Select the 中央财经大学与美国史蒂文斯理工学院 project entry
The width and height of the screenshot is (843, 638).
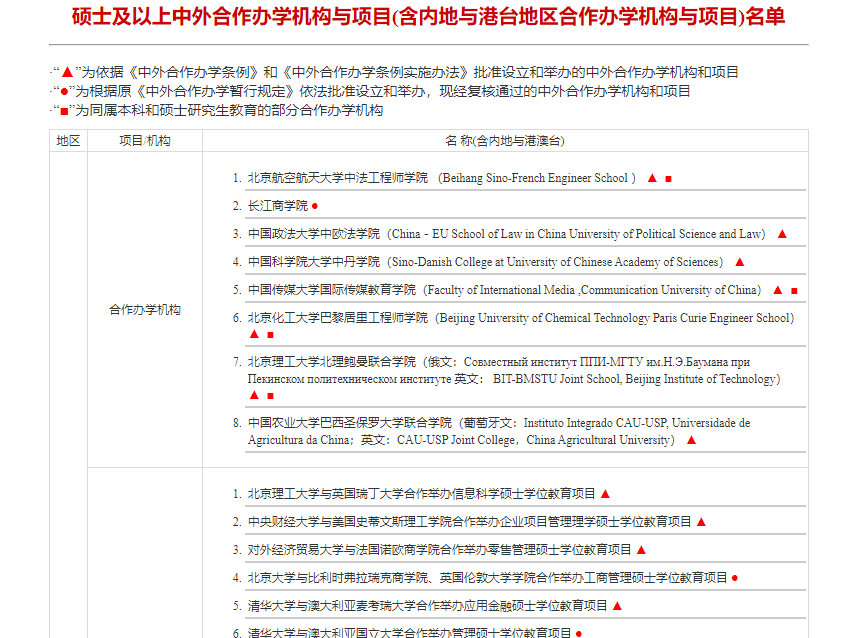pos(469,522)
